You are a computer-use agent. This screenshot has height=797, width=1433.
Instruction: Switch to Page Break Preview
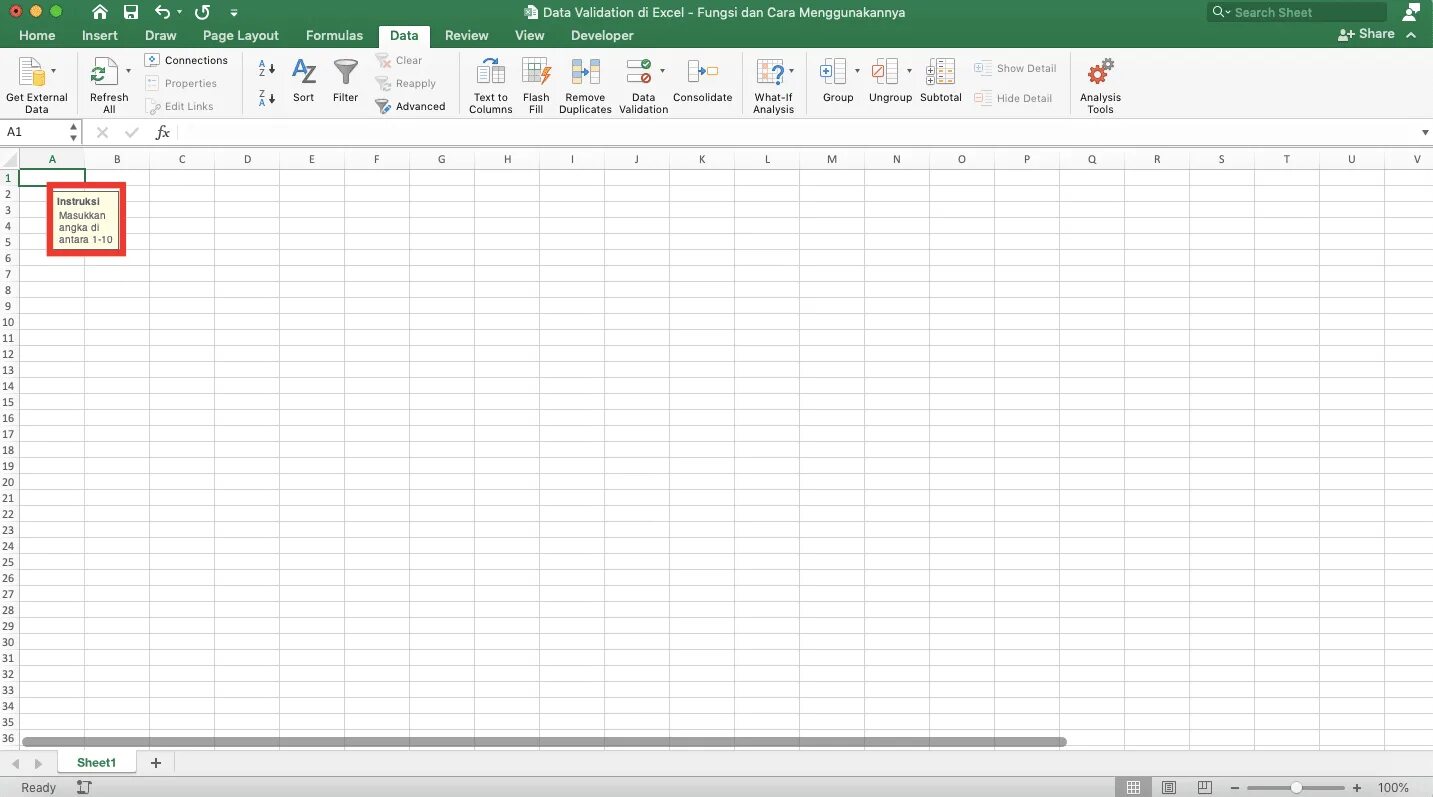pos(1205,787)
